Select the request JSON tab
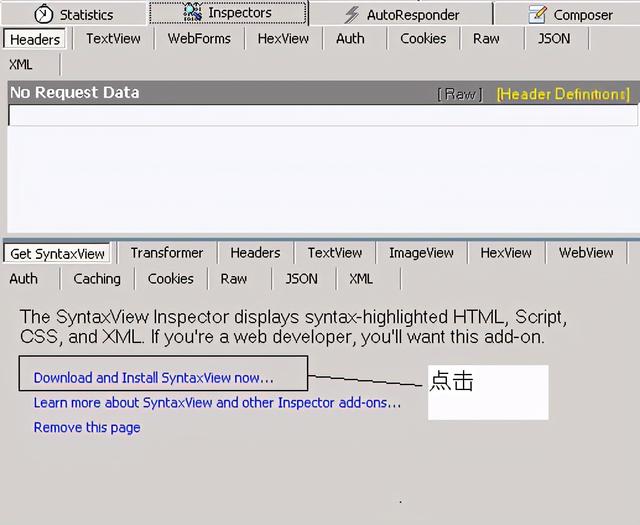Screen dimensions: 640x525 553,39
